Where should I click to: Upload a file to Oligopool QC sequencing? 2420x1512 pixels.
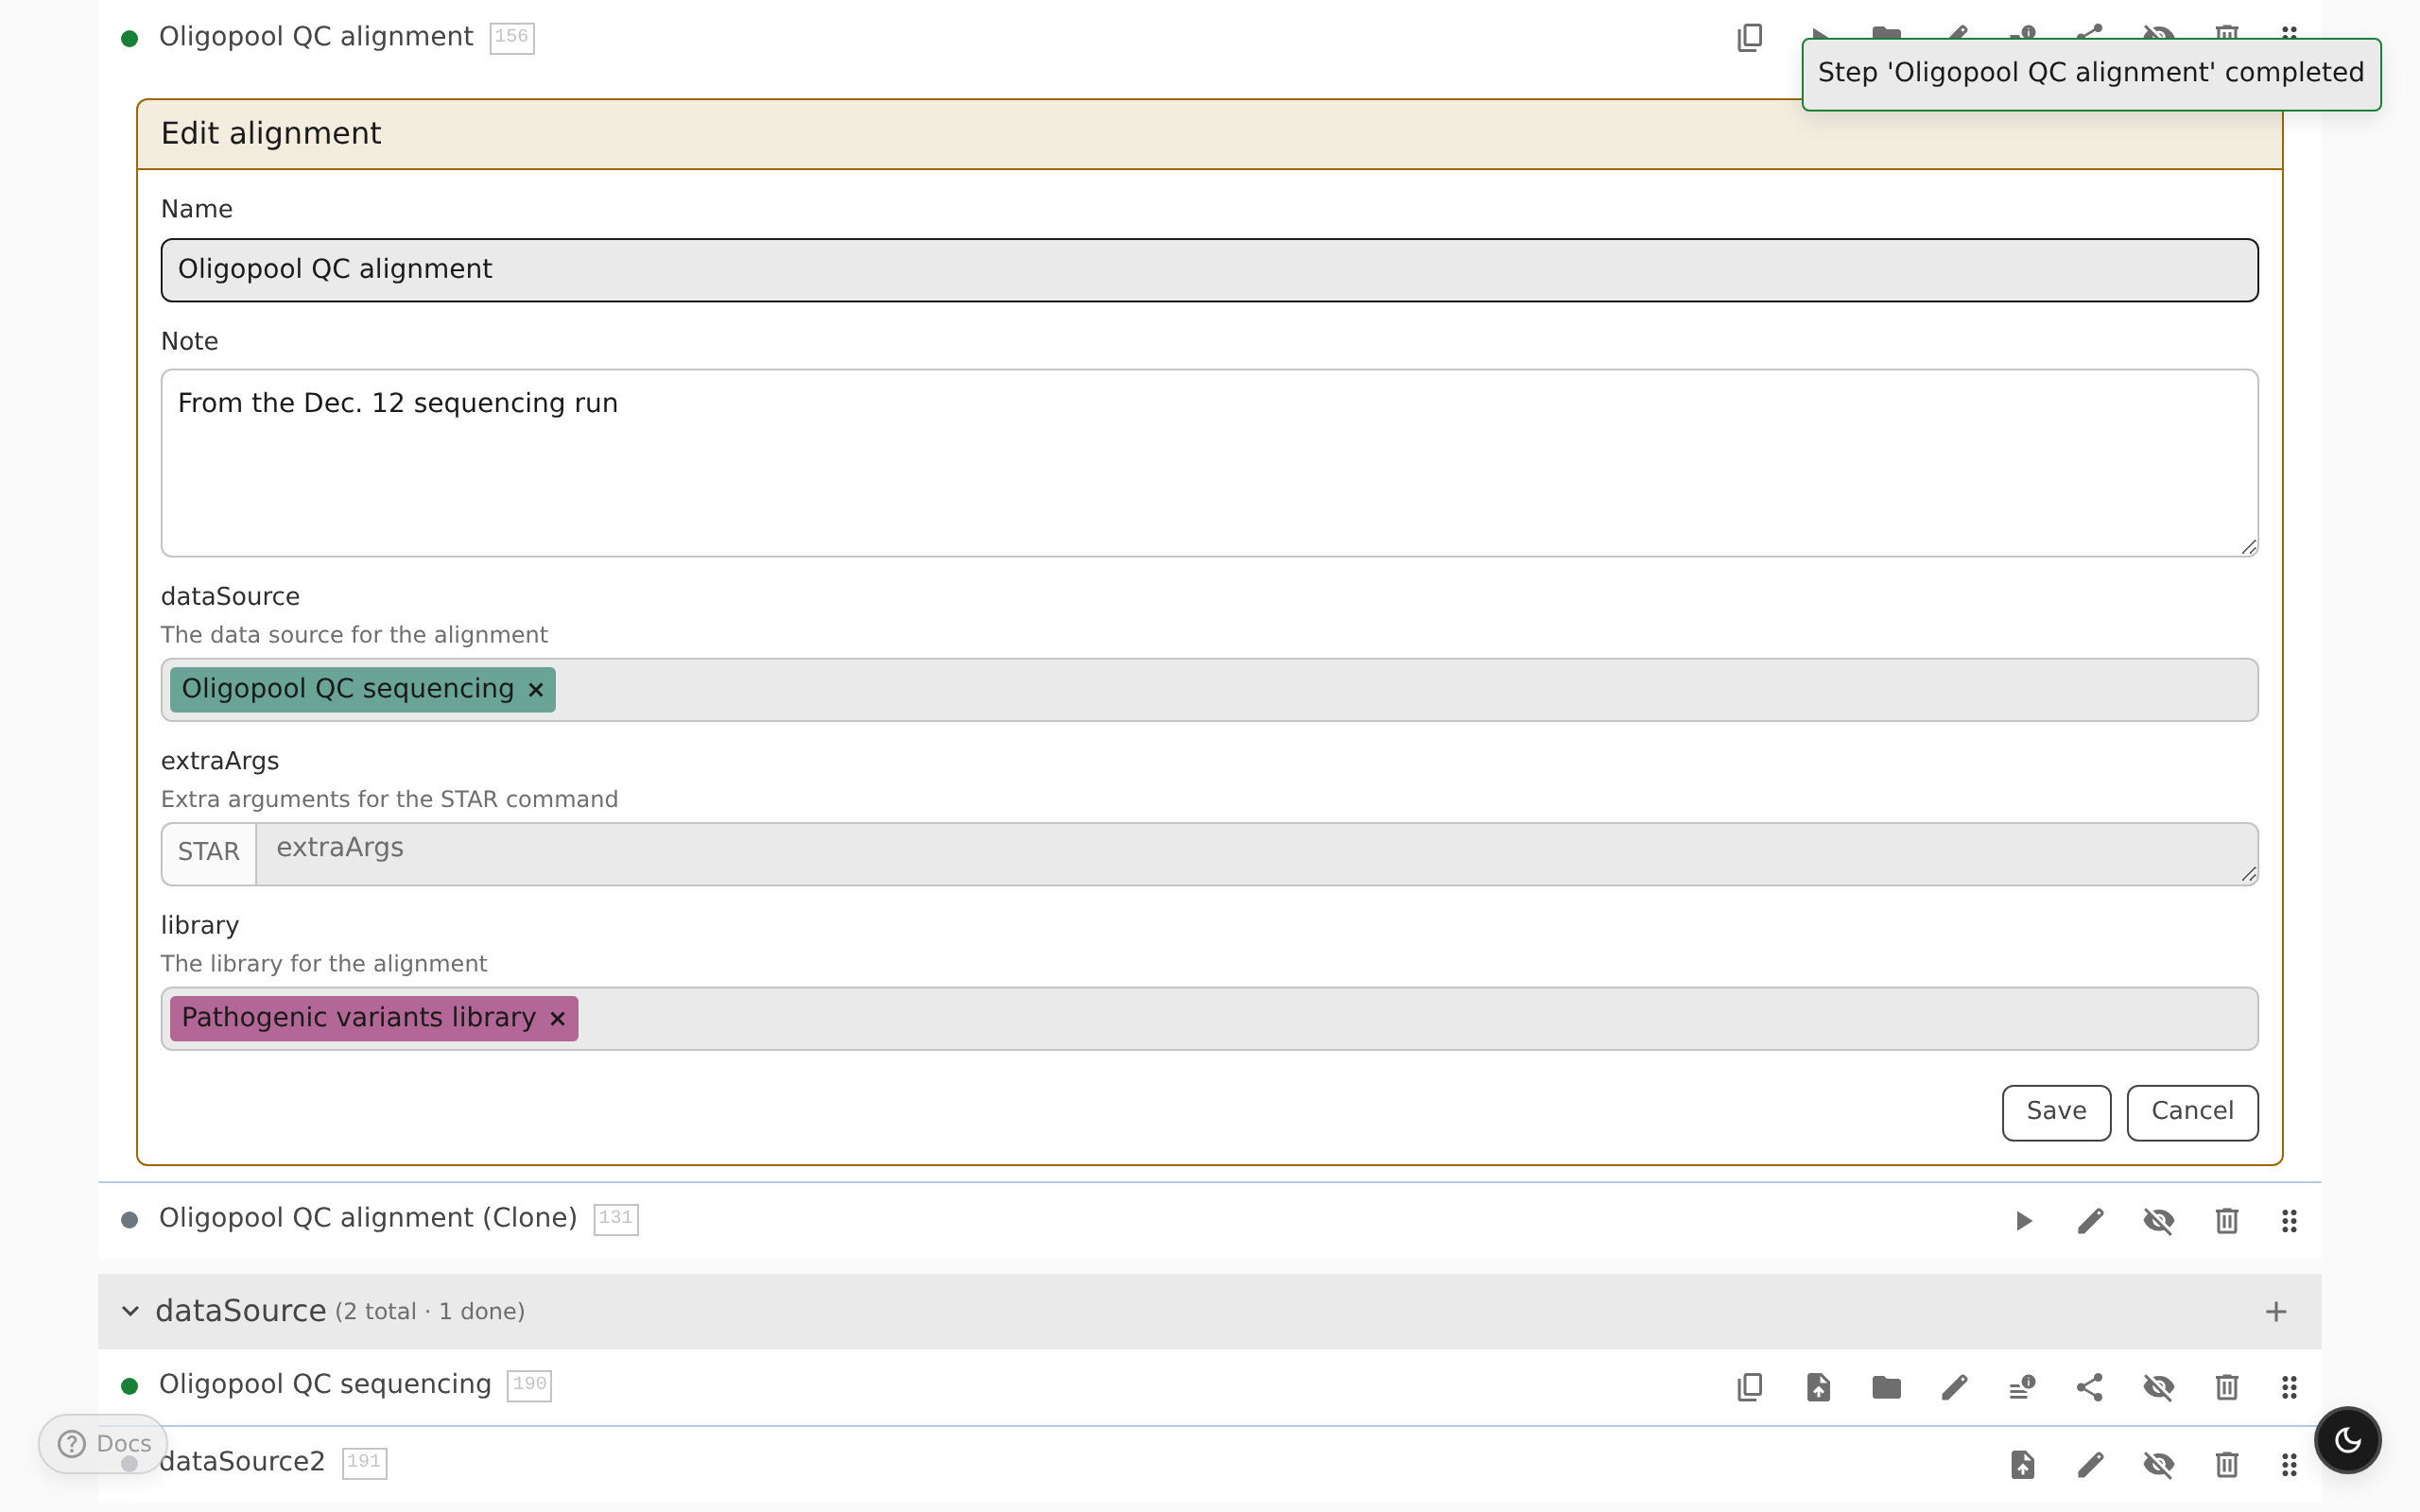[x=1819, y=1387]
